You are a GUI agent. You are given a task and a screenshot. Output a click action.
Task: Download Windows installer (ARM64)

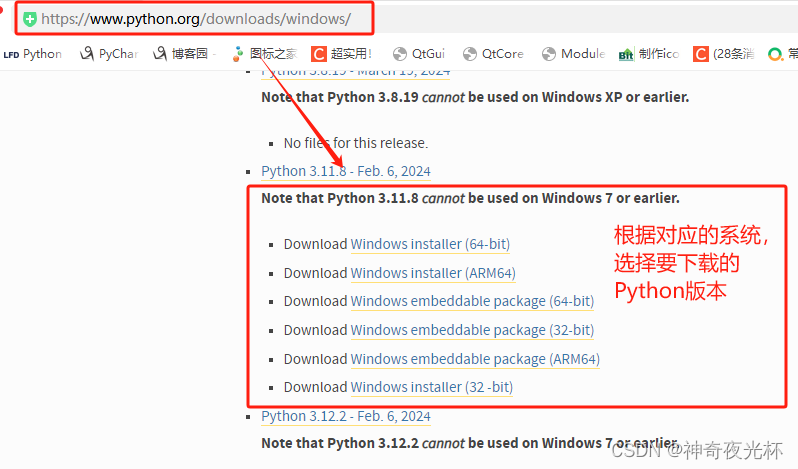432,273
